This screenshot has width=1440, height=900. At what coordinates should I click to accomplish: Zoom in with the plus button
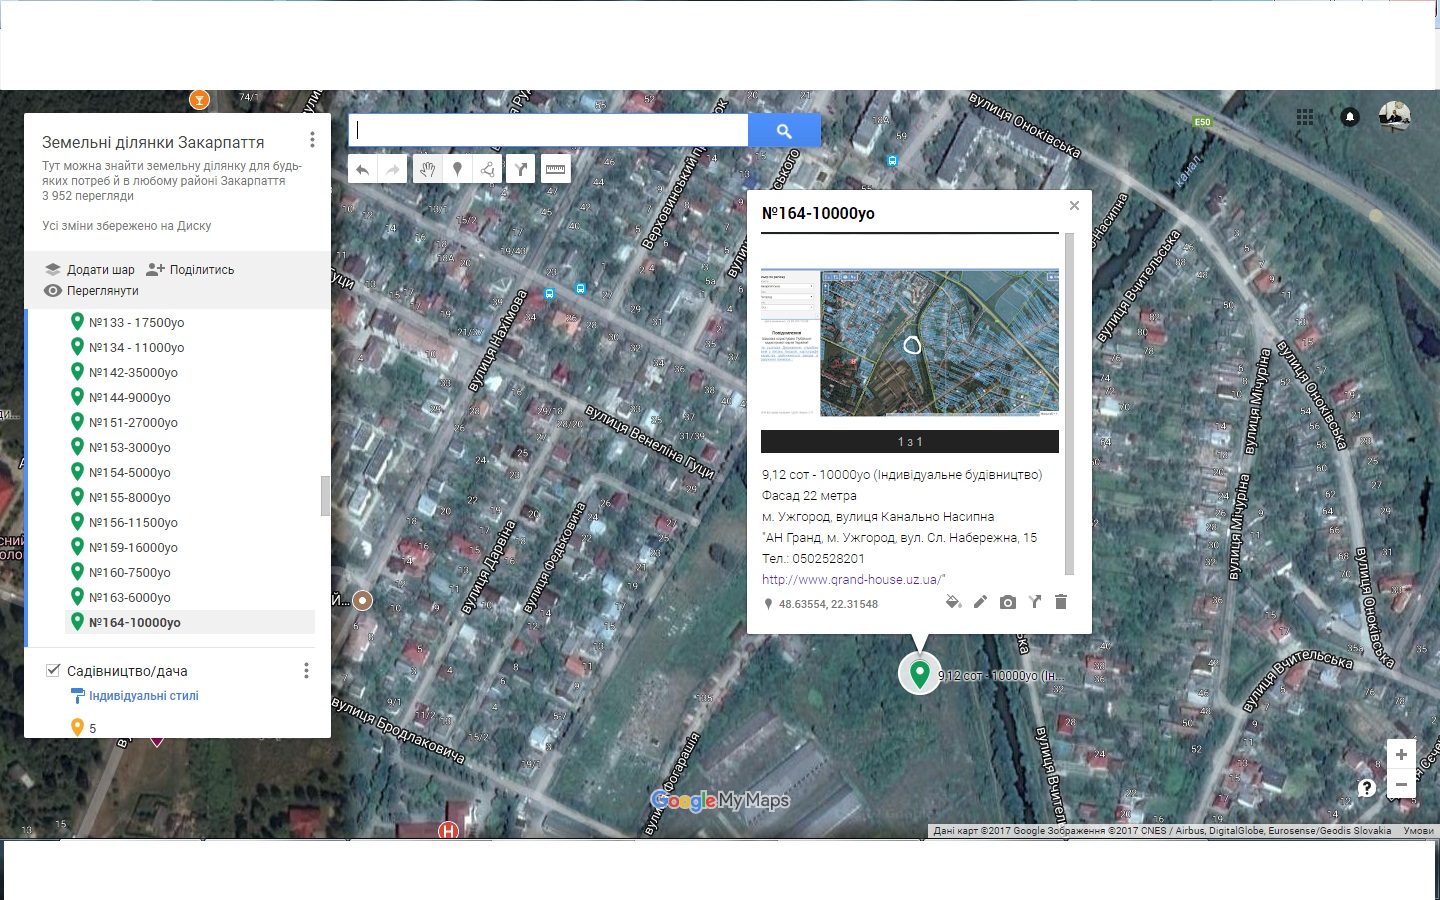coord(1400,754)
